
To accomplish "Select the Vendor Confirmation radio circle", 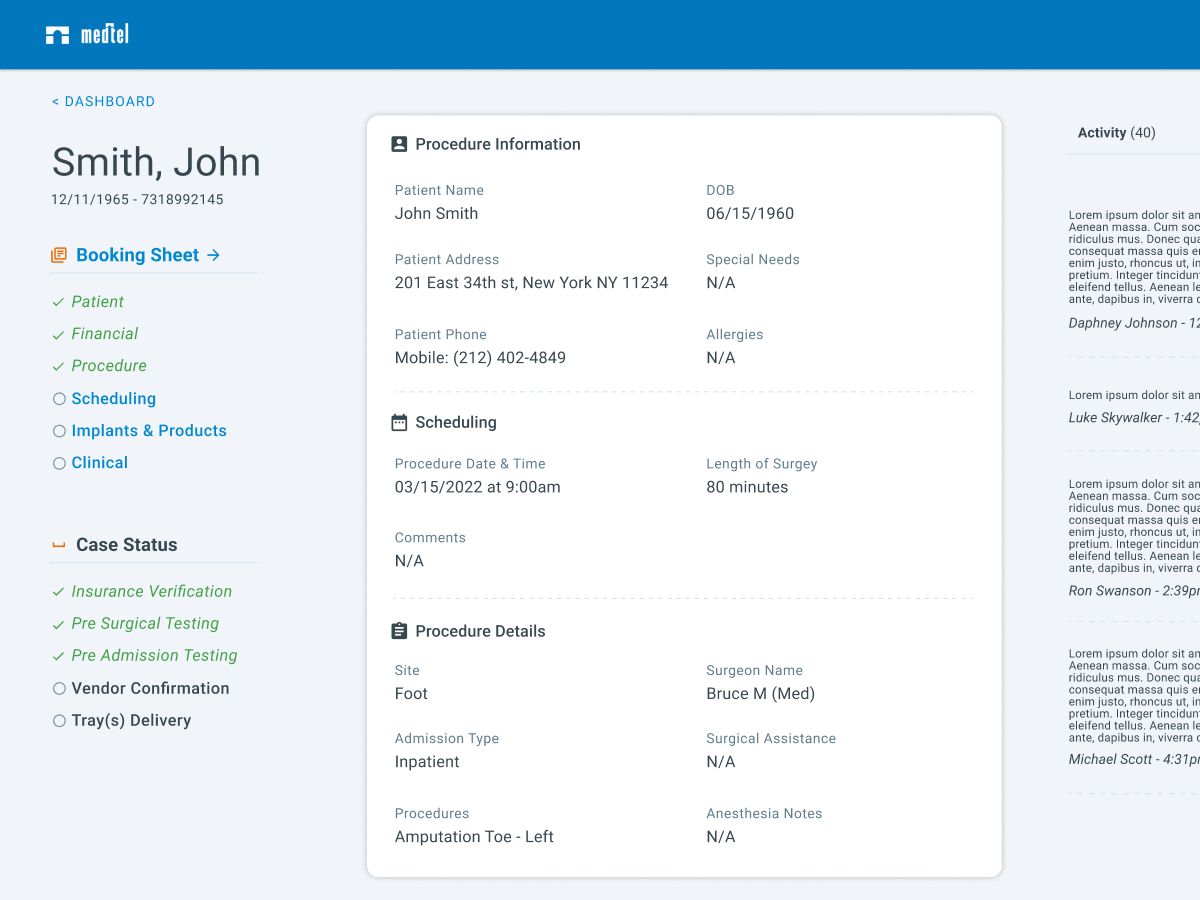I will tap(59, 689).
